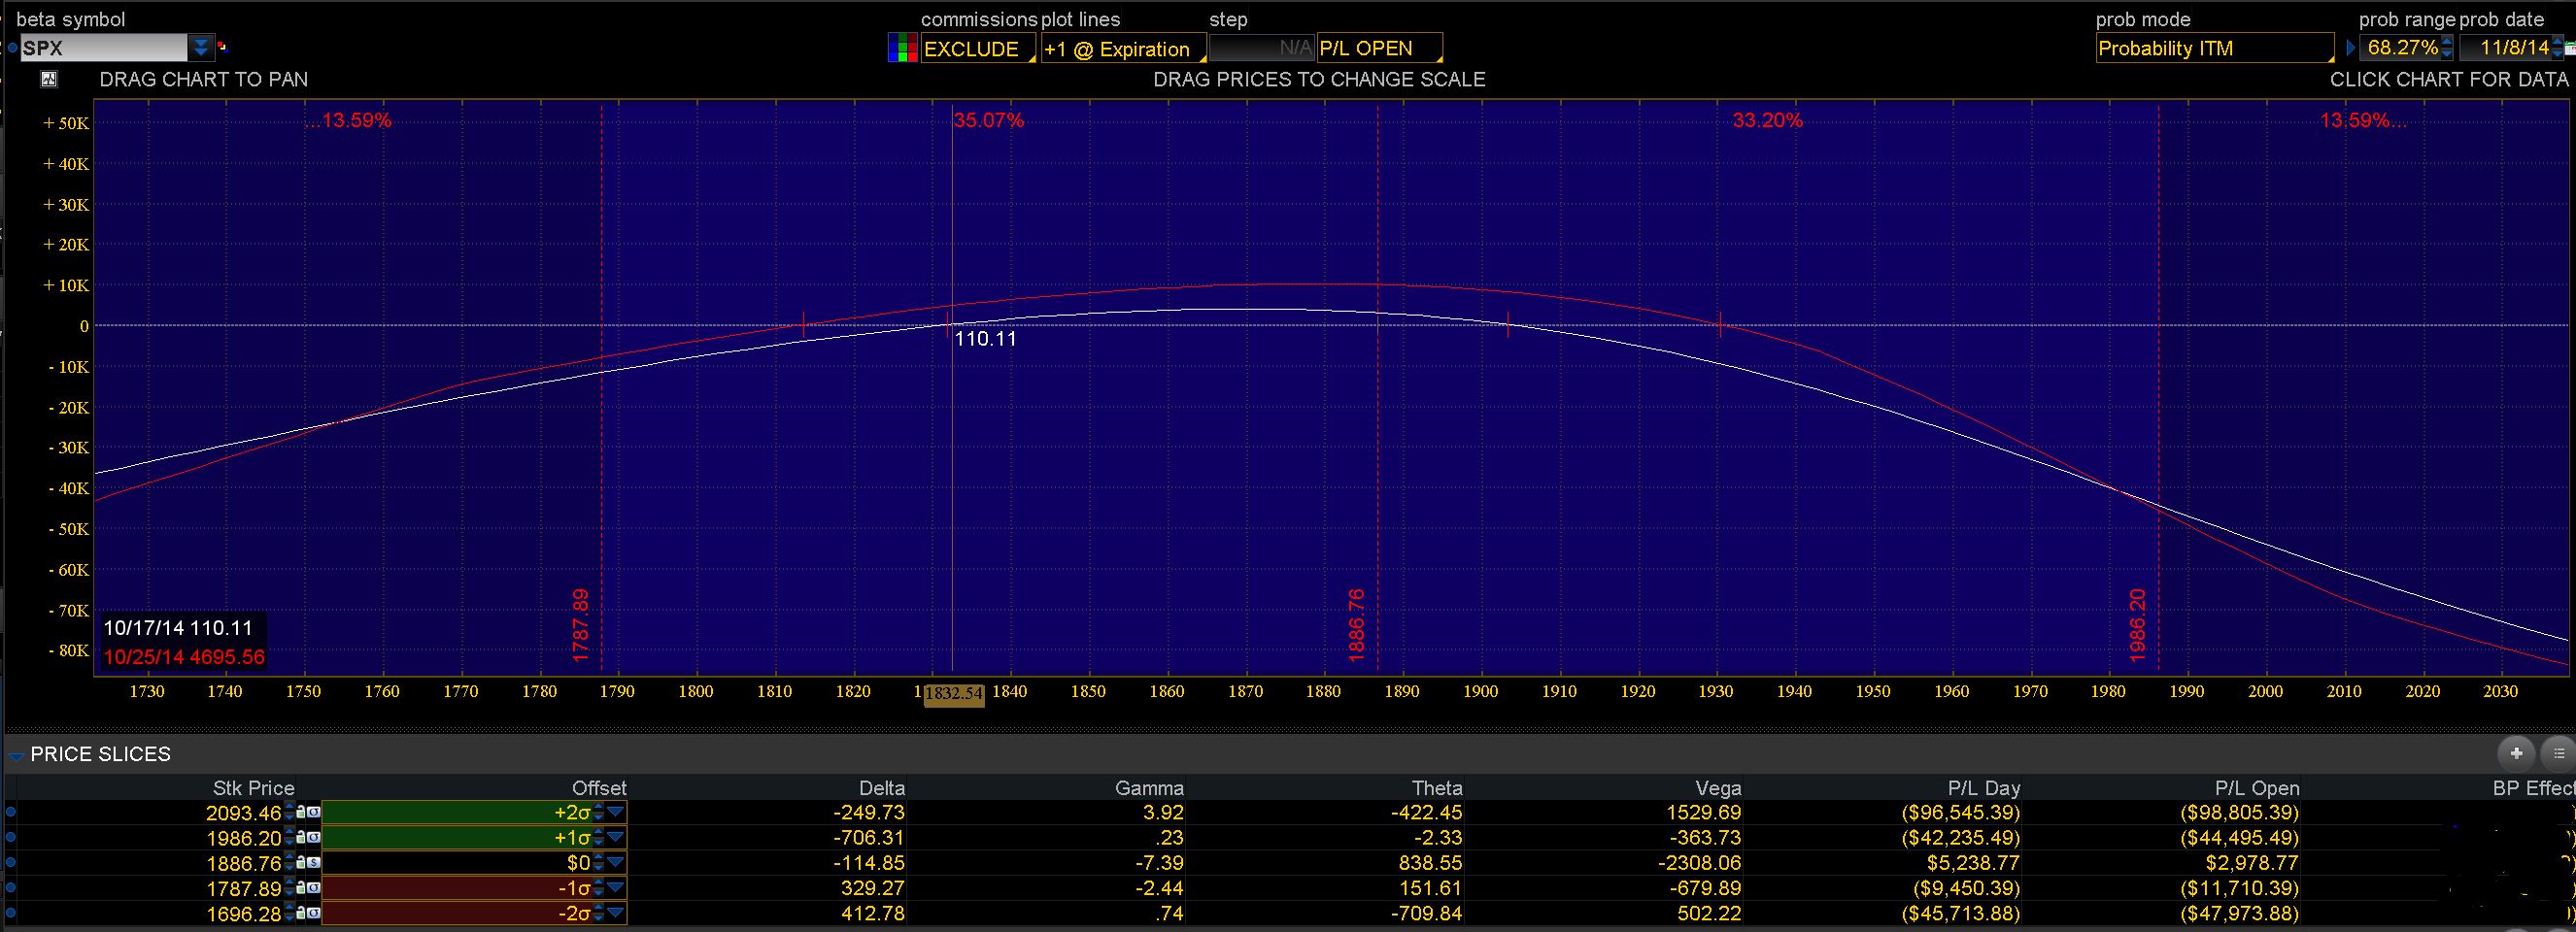
Task: Click the lock icon in the 1886.76 row
Action: coord(301,862)
